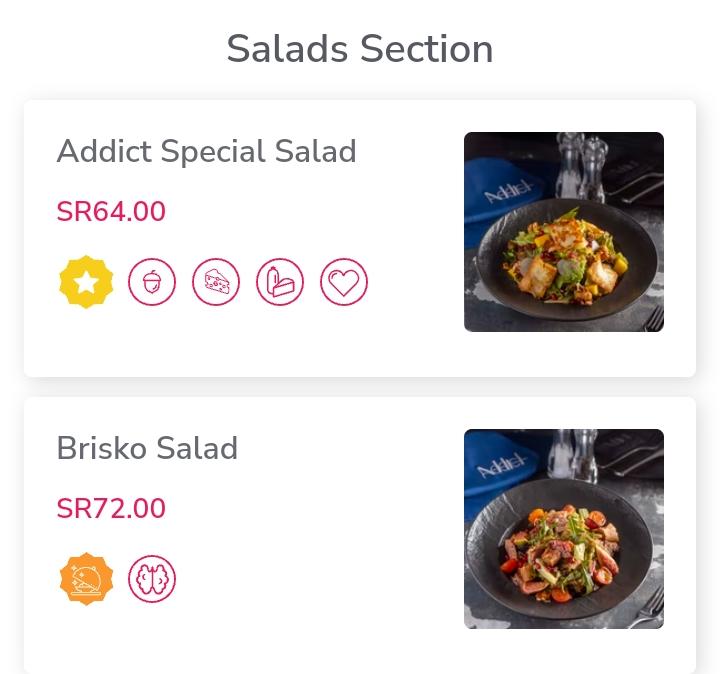Click the orange serving dish badge on Brisko Salad
The height and width of the screenshot is (674, 720).
pyautogui.click(x=86, y=579)
